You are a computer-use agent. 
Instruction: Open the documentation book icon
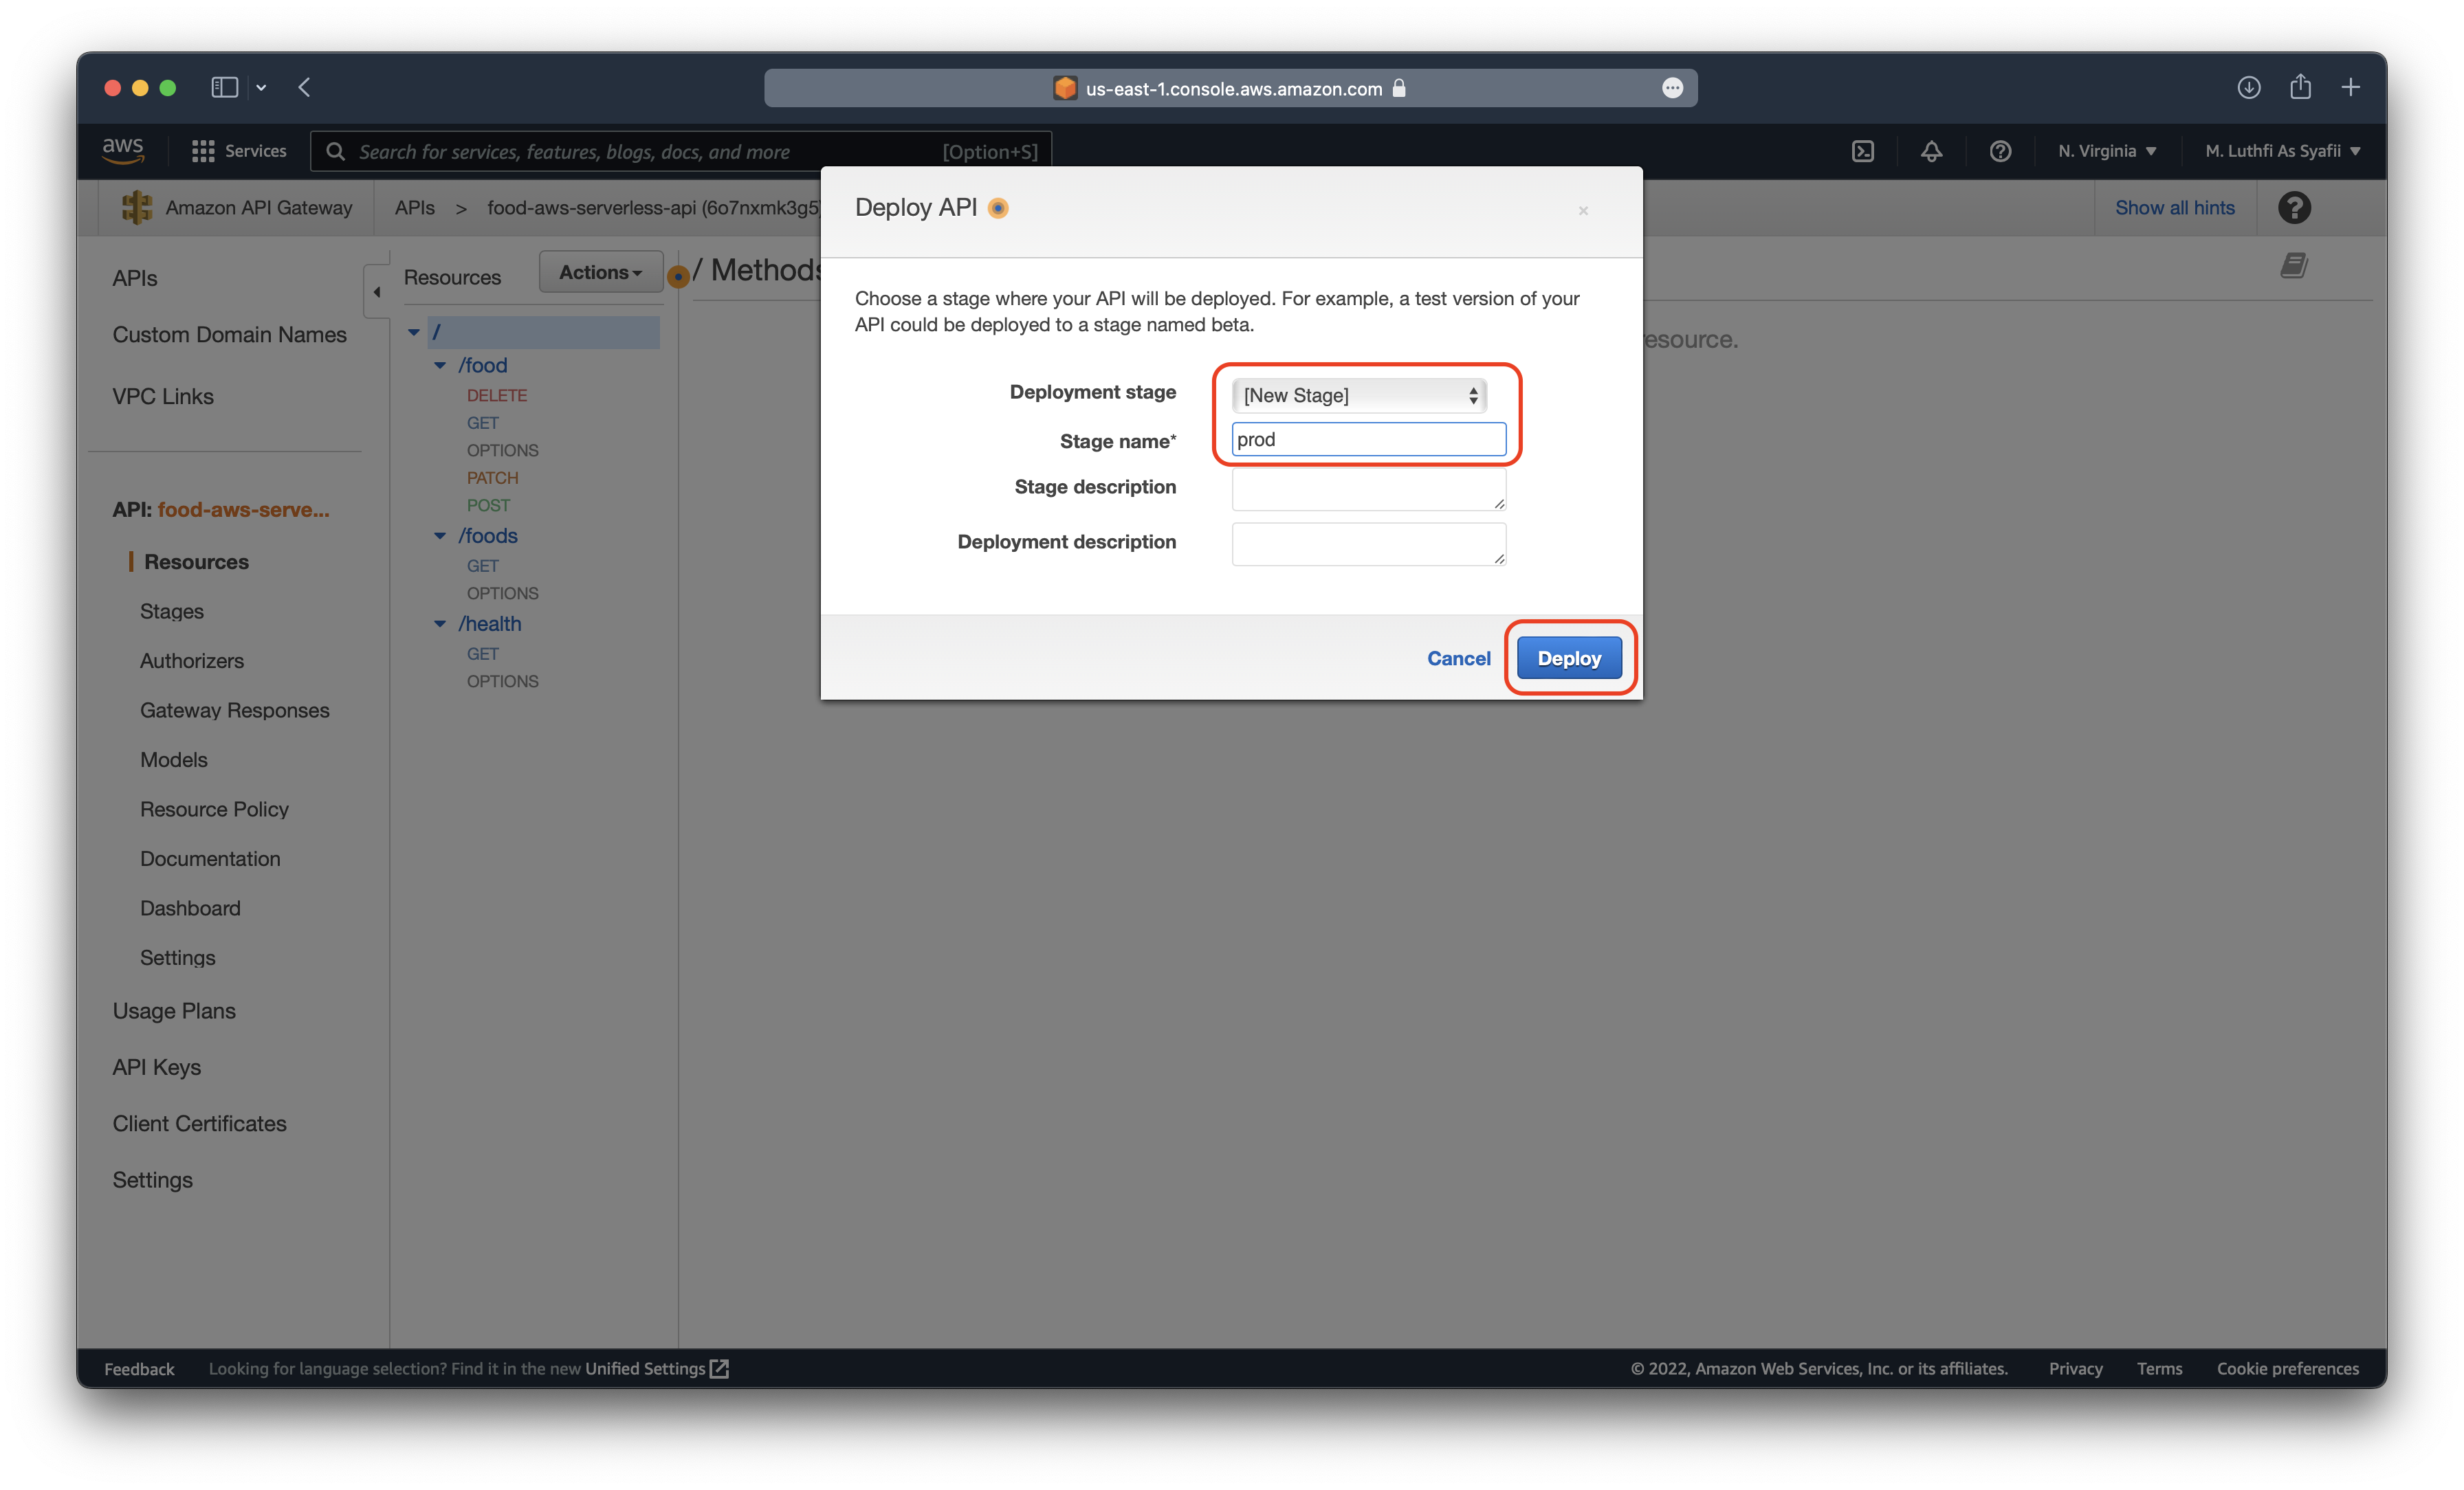pyautogui.click(x=2294, y=265)
